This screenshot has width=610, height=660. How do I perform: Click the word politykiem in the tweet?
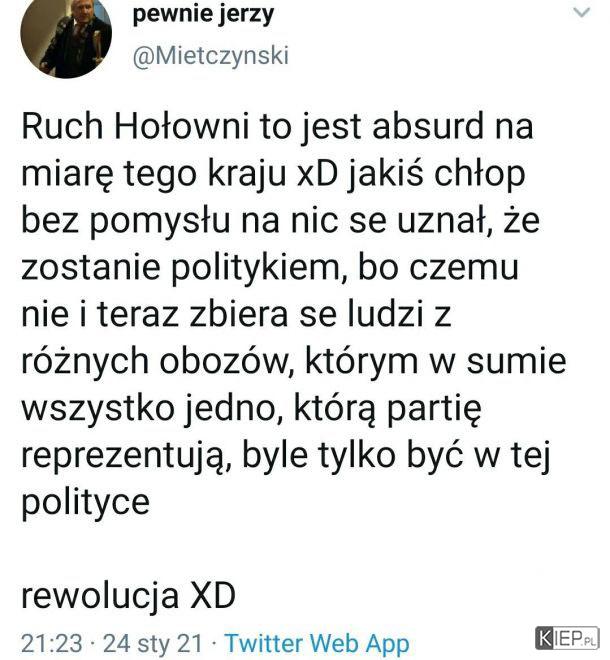255,269
